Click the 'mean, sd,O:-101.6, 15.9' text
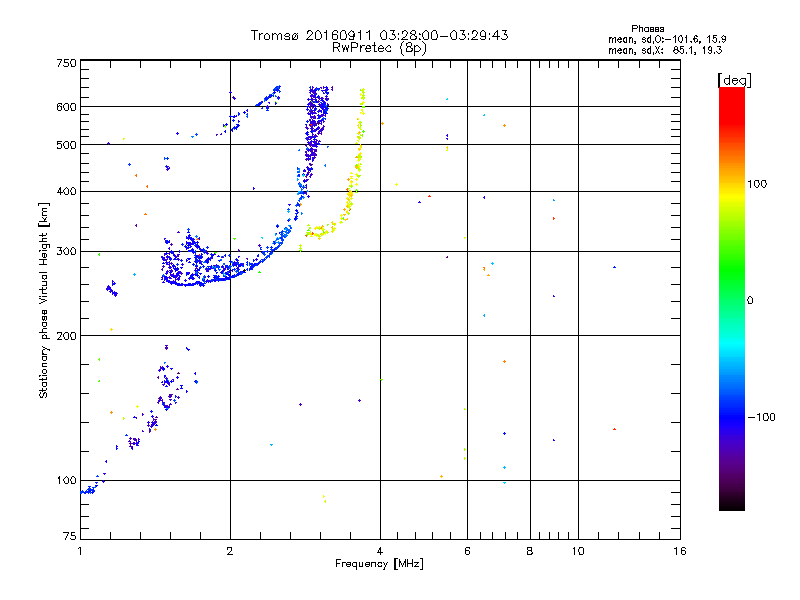The width and height of the screenshot is (800, 600). 667,39
